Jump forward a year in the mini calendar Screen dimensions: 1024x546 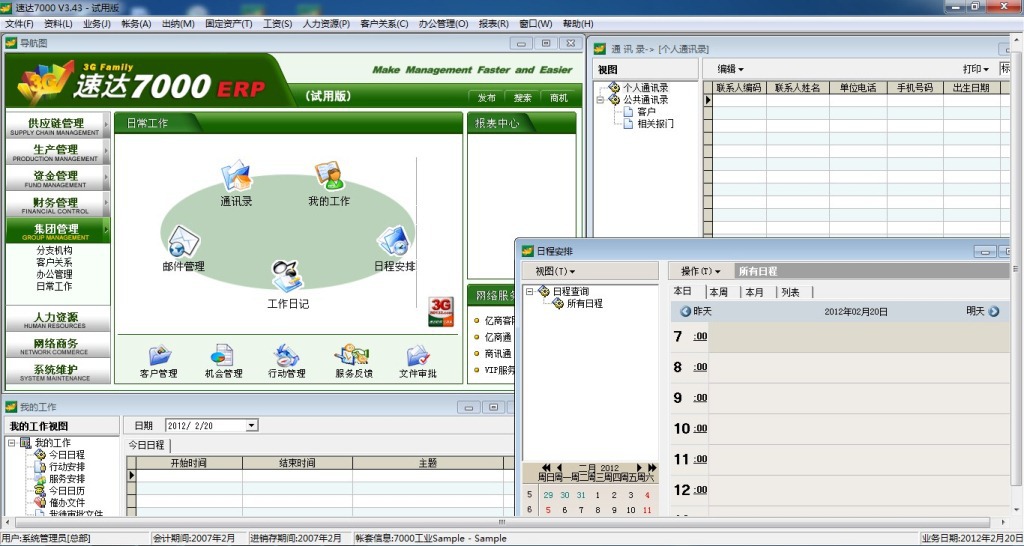click(652, 468)
